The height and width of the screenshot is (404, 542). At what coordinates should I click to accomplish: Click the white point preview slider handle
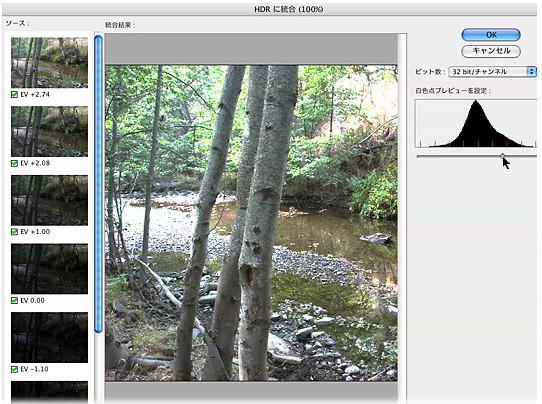502,156
